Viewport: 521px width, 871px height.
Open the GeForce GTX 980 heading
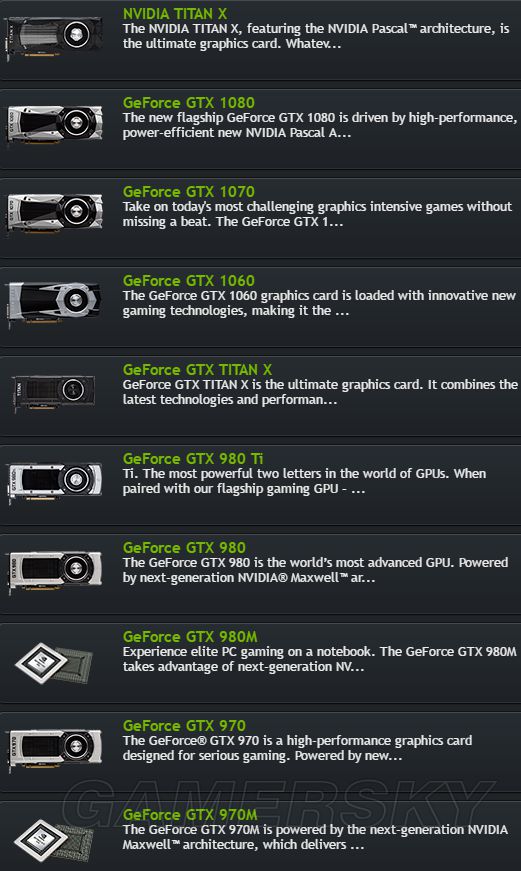click(184, 547)
